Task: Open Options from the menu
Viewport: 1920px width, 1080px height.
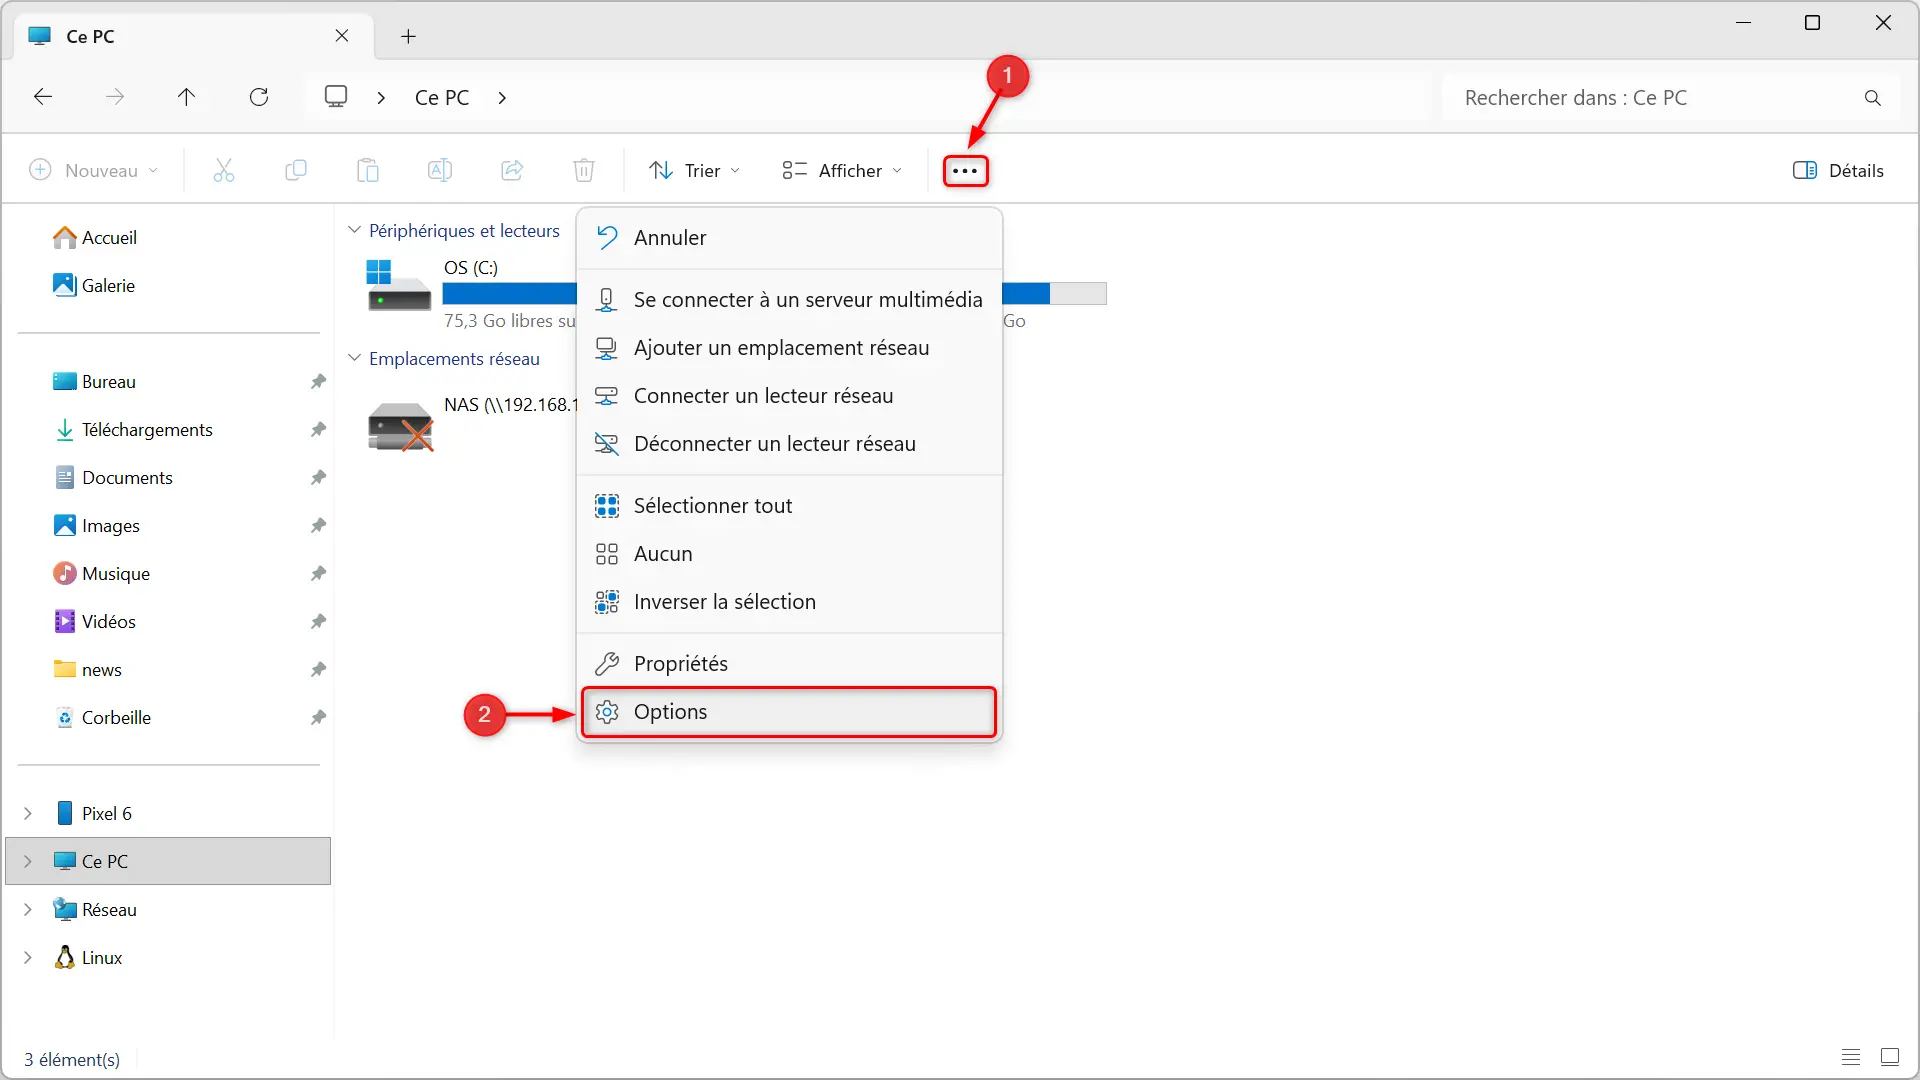Action: tap(790, 712)
